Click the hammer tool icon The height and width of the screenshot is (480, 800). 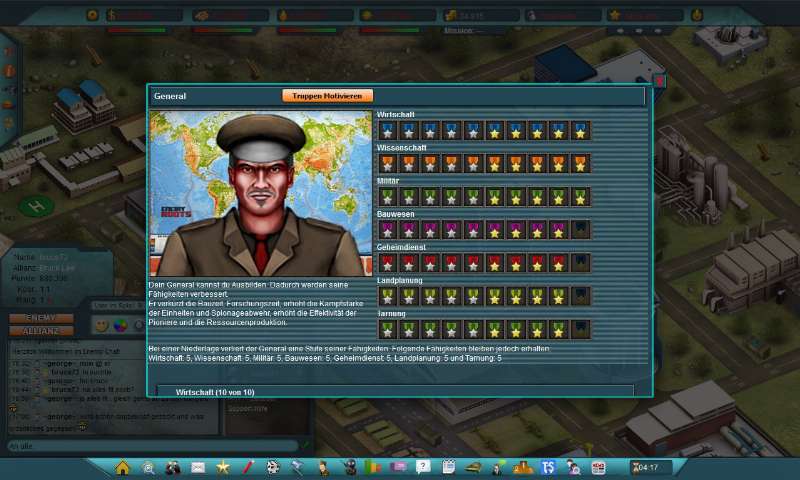point(298,467)
